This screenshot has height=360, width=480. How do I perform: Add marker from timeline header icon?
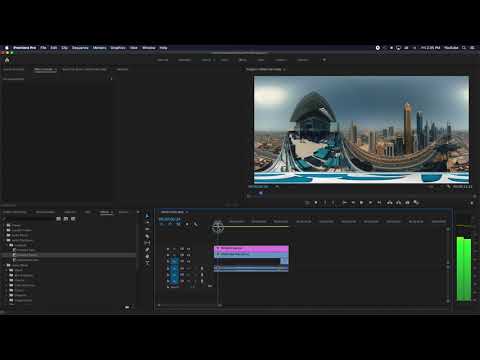pyautogui.click(x=187, y=224)
